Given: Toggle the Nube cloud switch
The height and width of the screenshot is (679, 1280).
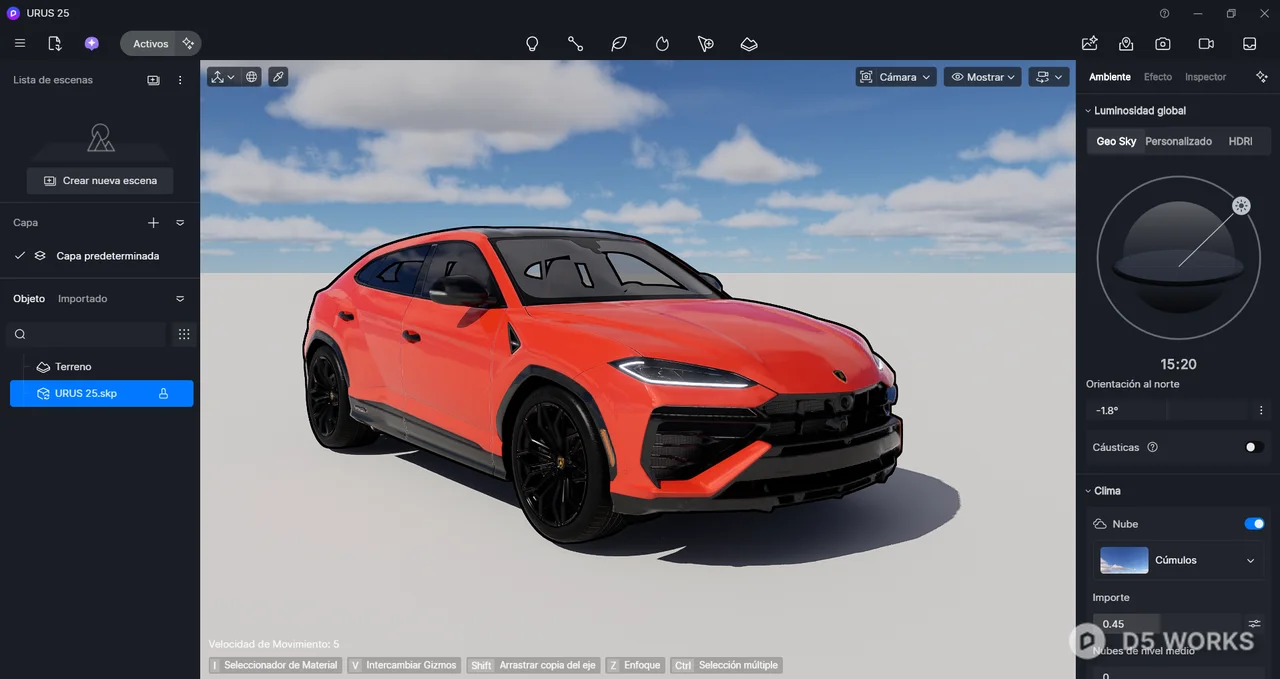Looking at the screenshot, I should point(1254,524).
